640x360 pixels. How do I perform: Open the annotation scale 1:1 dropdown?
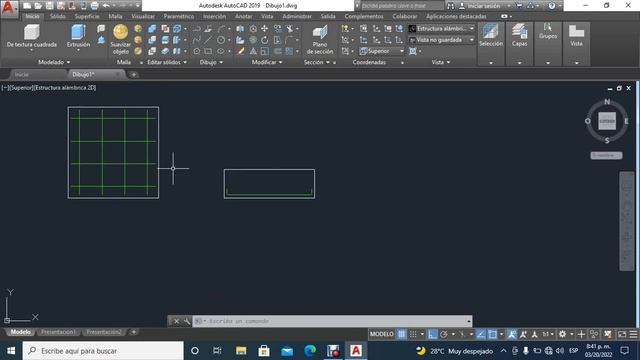(x=548, y=334)
